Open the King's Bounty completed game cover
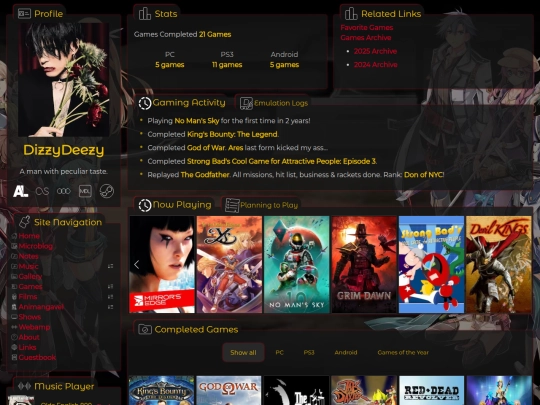The height and width of the screenshot is (405, 540). [x=162, y=391]
